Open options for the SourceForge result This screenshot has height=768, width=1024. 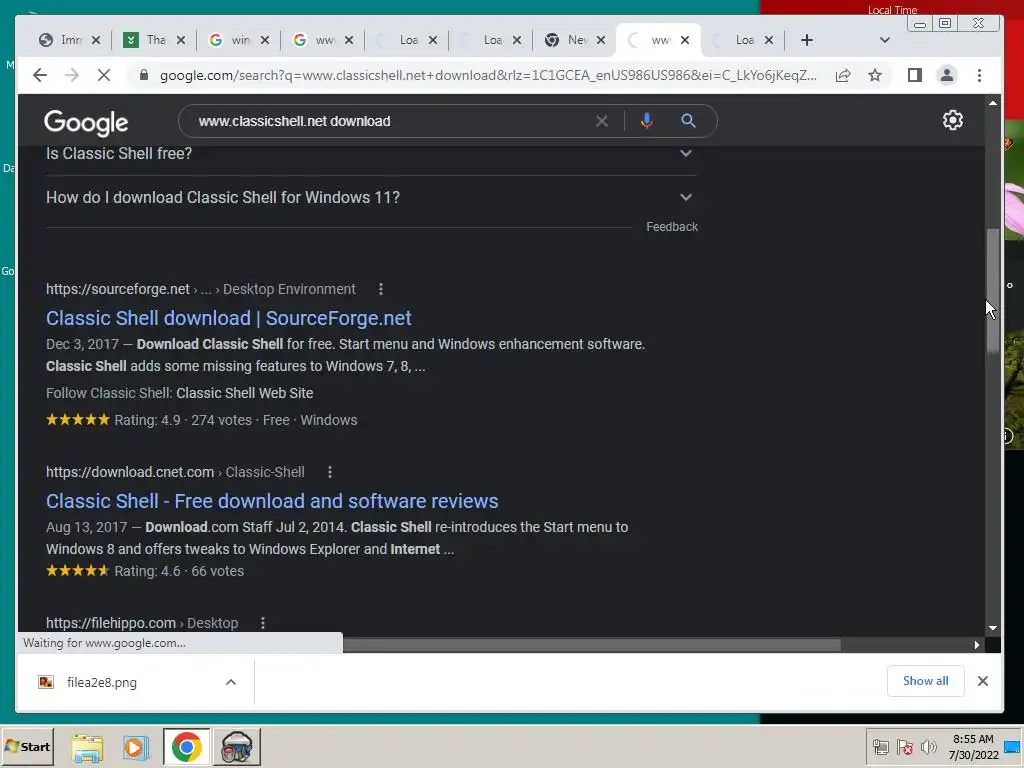(x=381, y=289)
